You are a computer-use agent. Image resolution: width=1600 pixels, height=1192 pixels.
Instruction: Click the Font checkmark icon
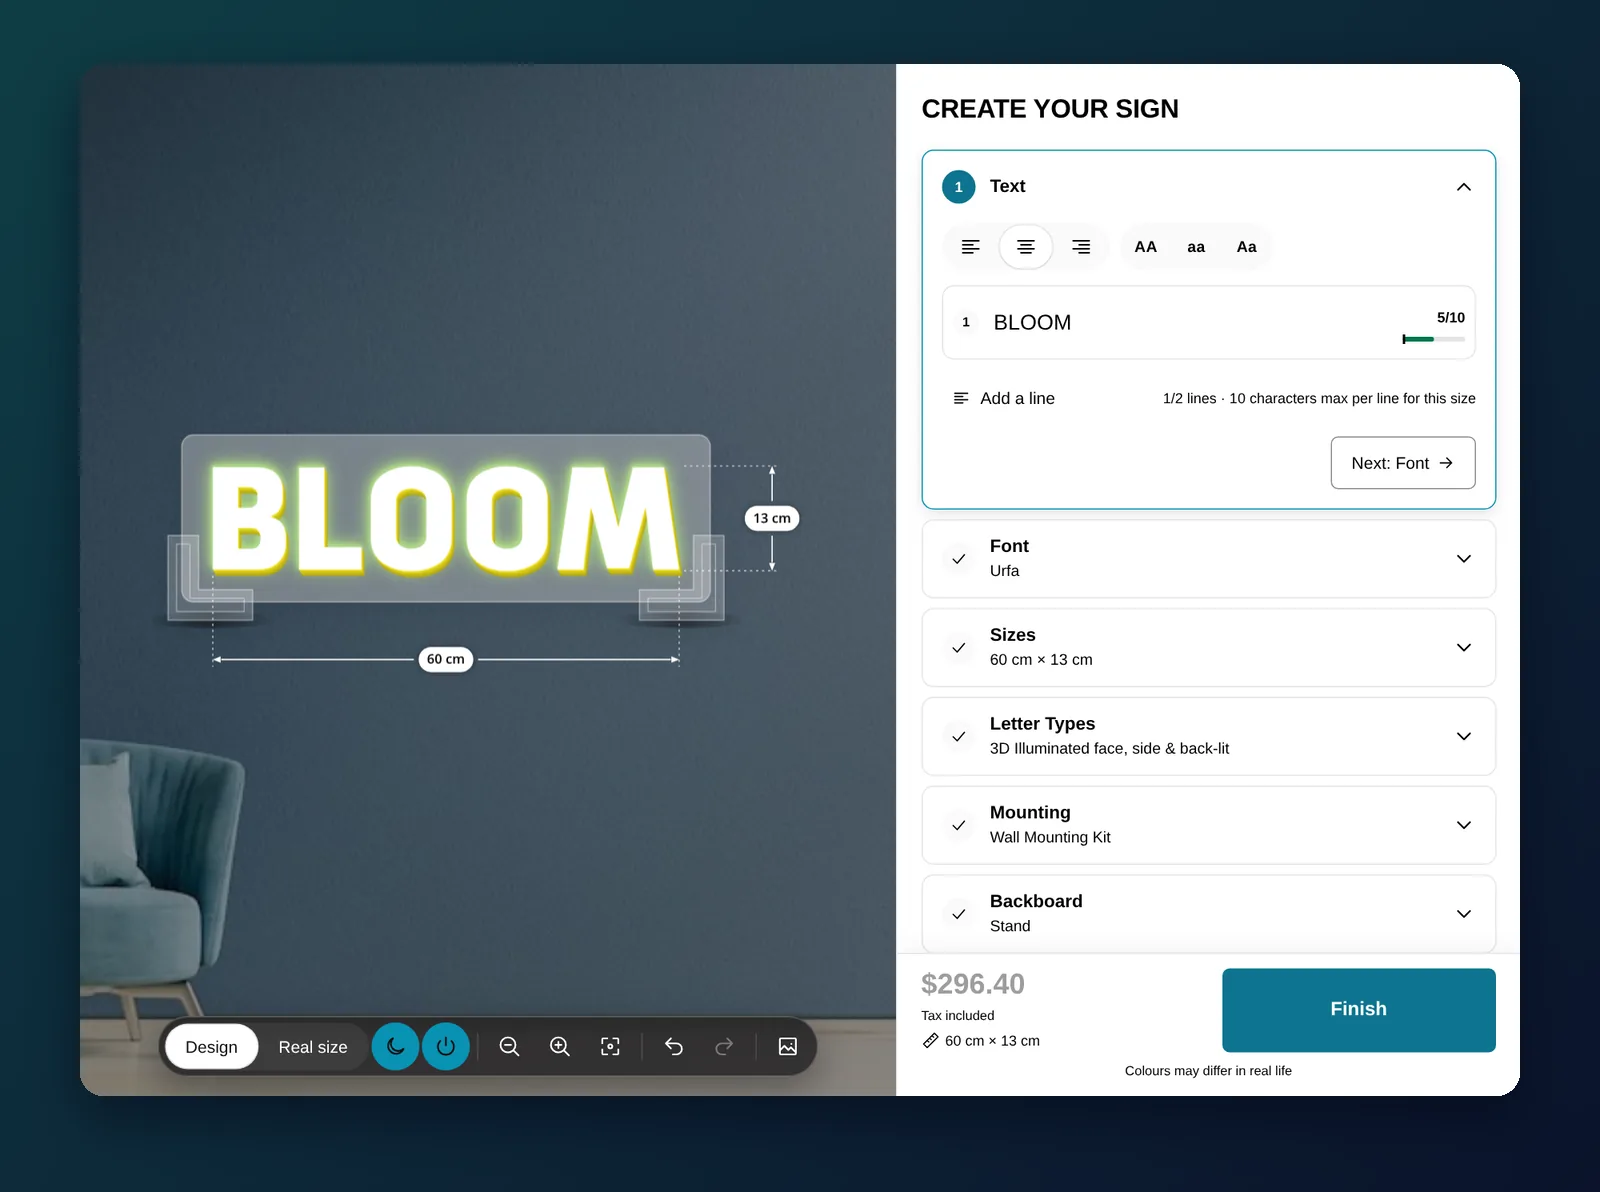click(x=959, y=559)
